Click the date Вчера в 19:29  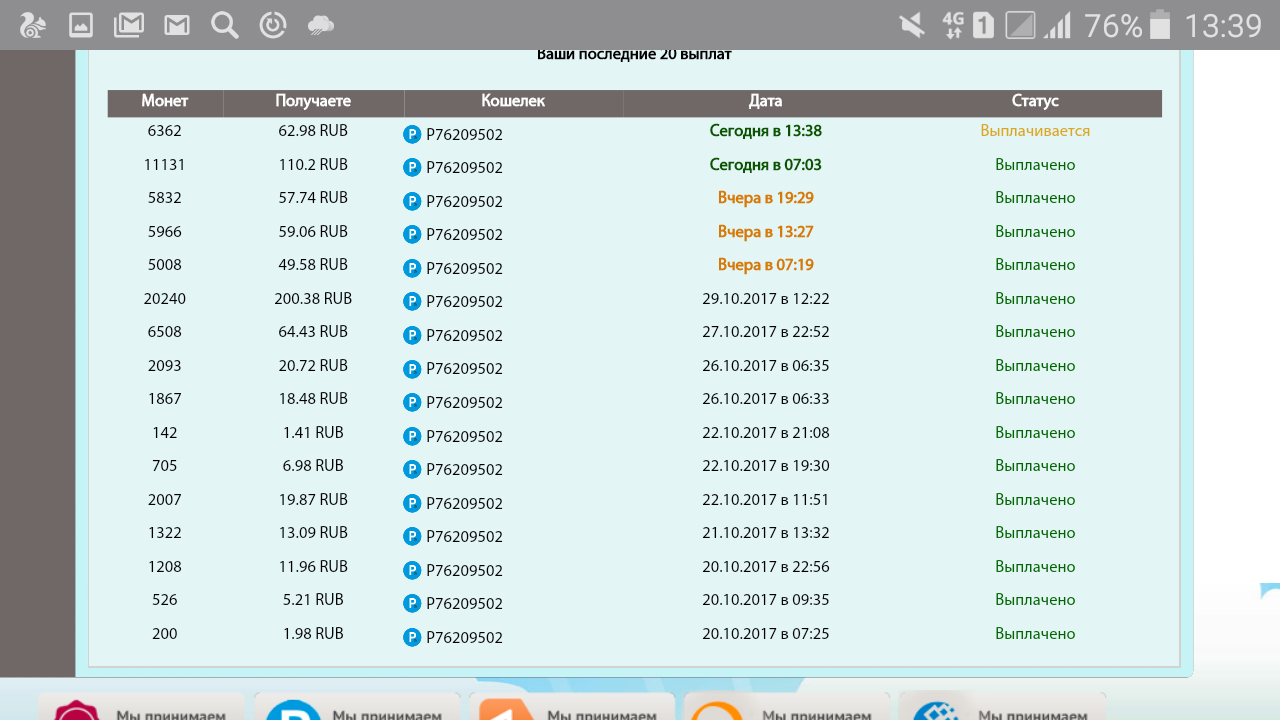(x=765, y=198)
